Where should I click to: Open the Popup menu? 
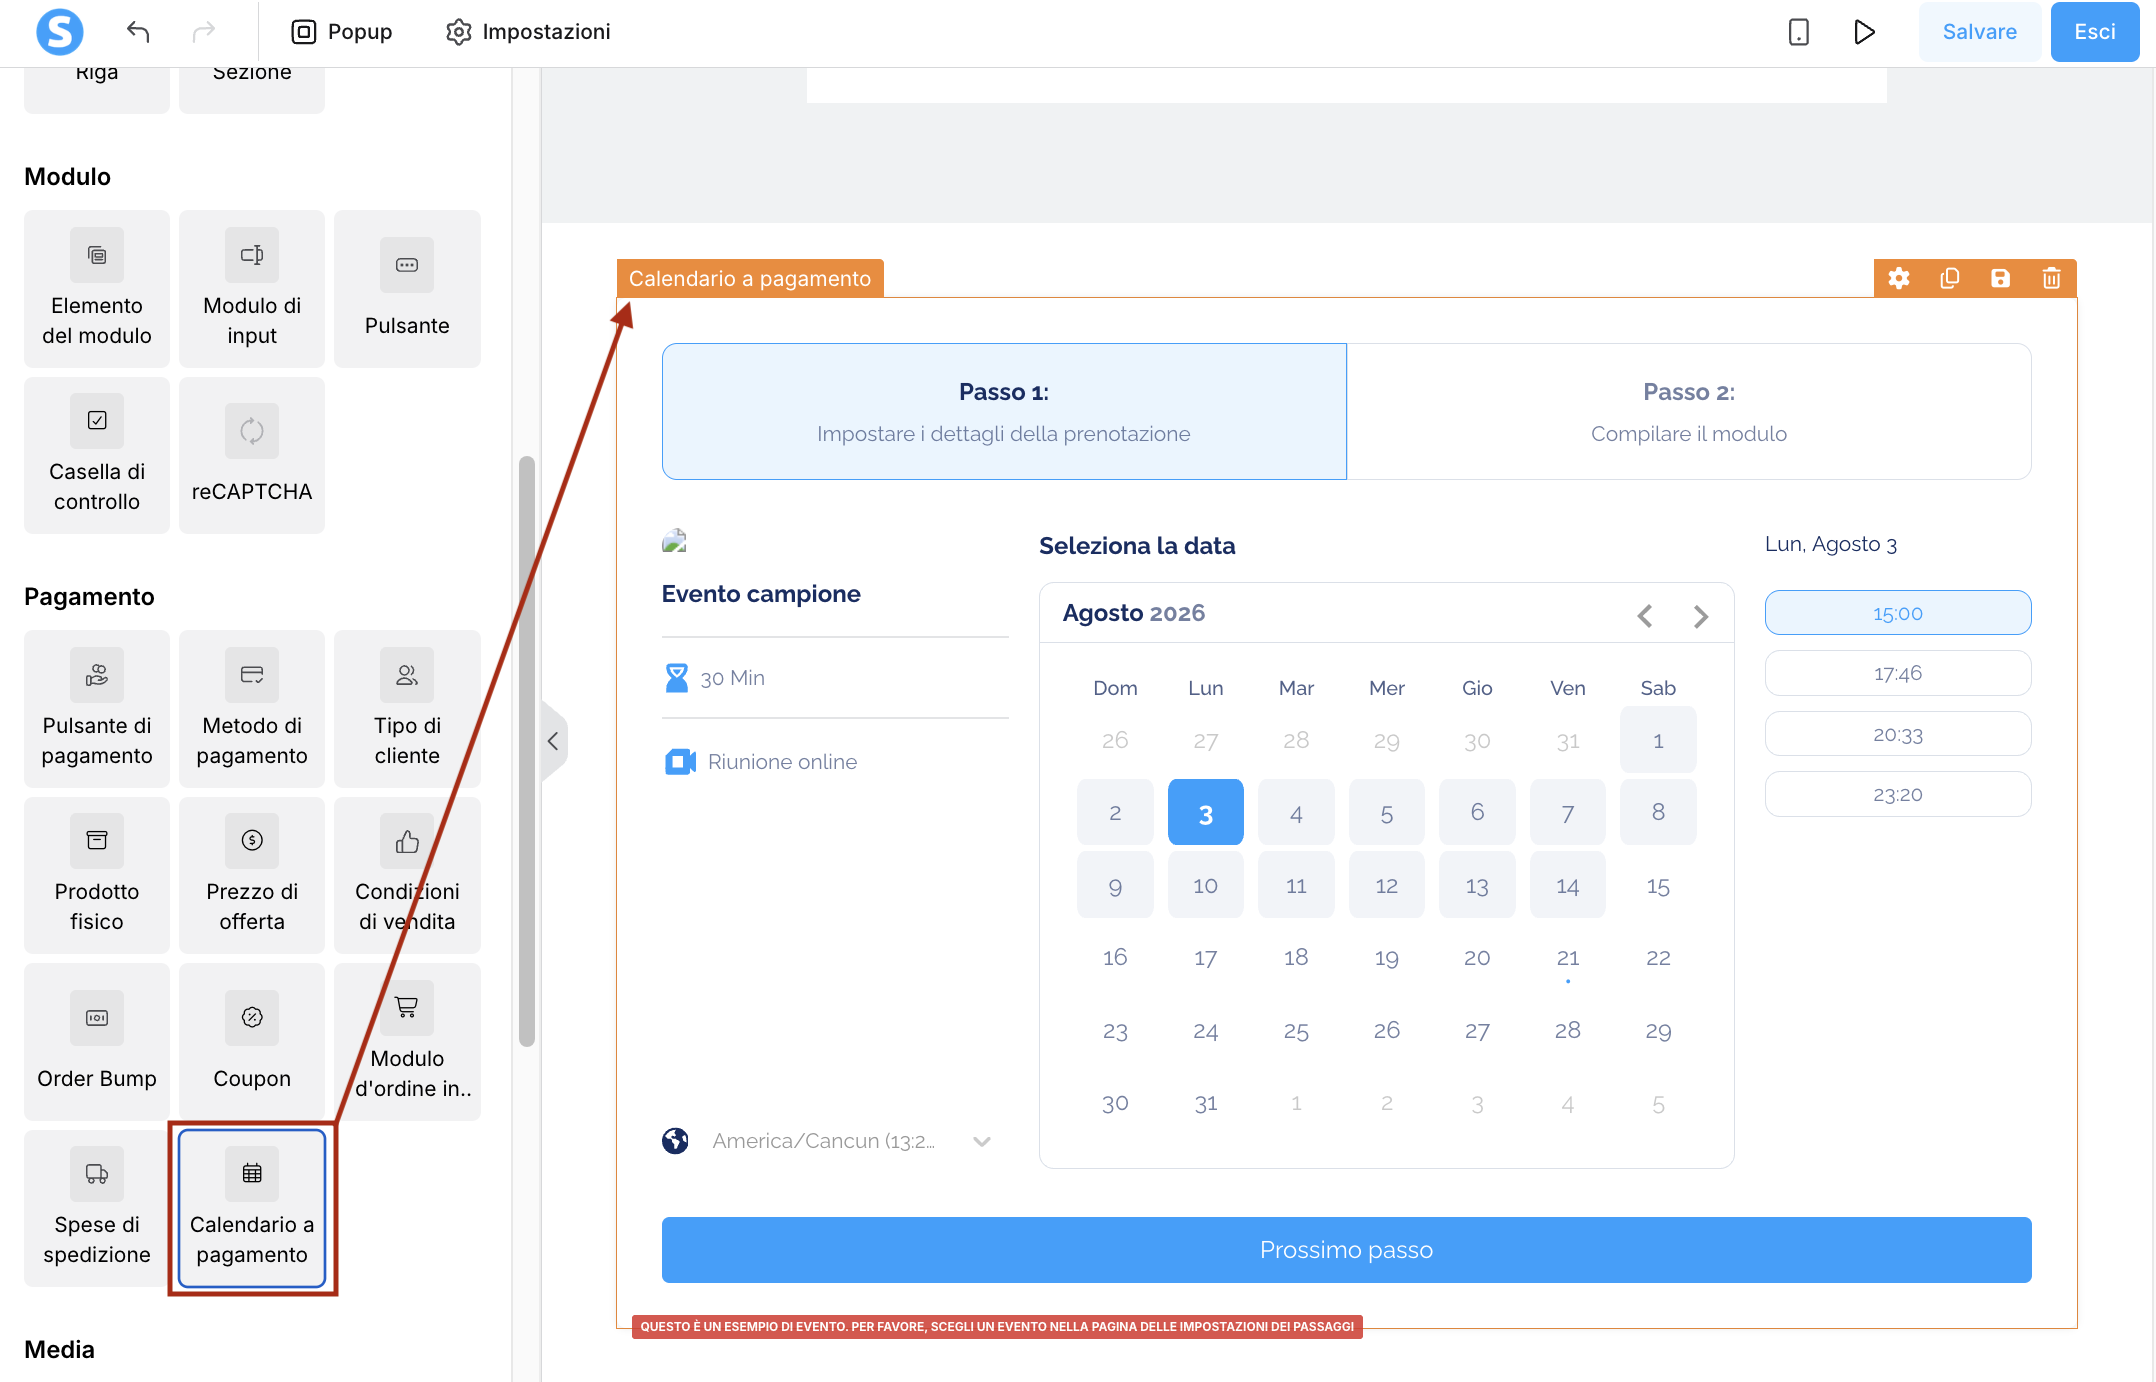point(342,32)
